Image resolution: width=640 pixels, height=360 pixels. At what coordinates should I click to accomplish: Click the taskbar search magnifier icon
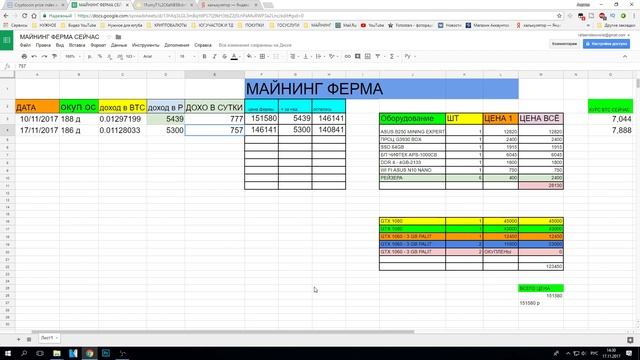(x=24, y=353)
